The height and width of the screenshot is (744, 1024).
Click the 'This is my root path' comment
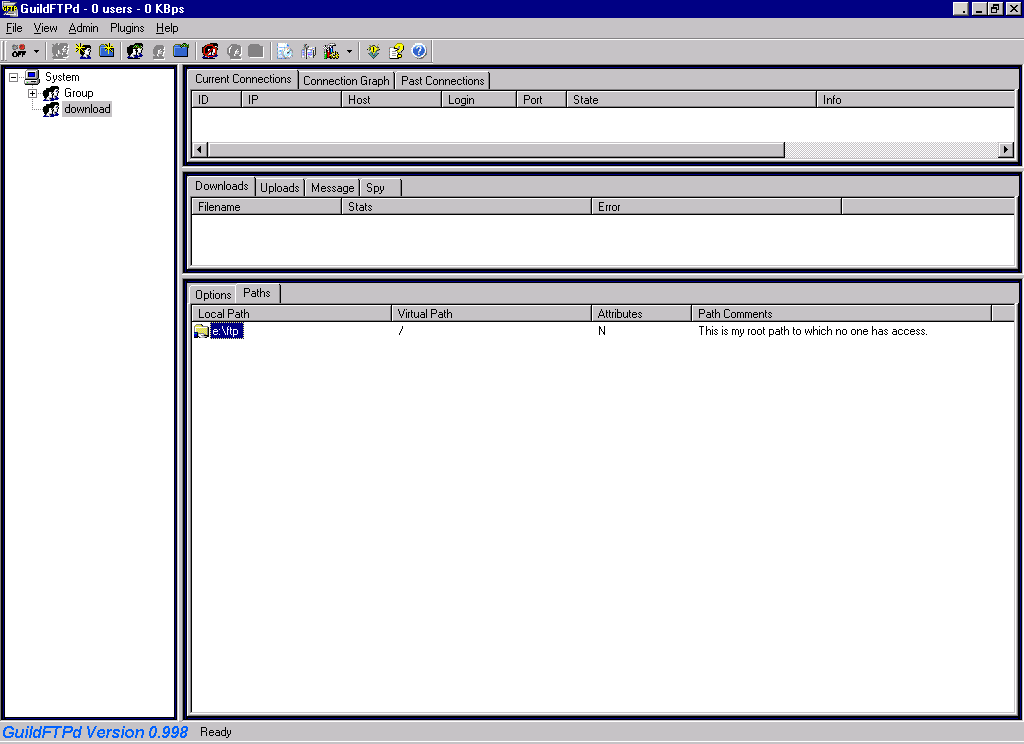pos(812,331)
